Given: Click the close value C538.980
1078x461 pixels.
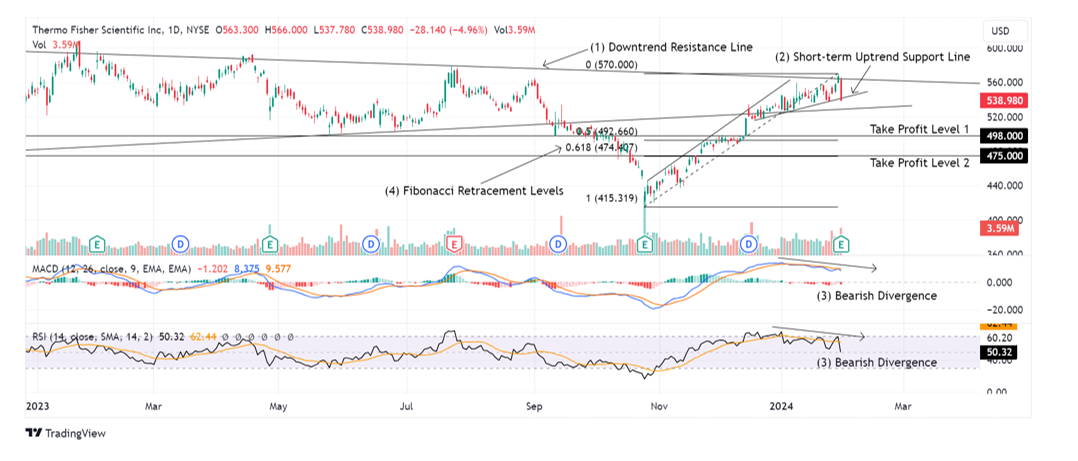Looking at the screenshot, I should [382, 30].
